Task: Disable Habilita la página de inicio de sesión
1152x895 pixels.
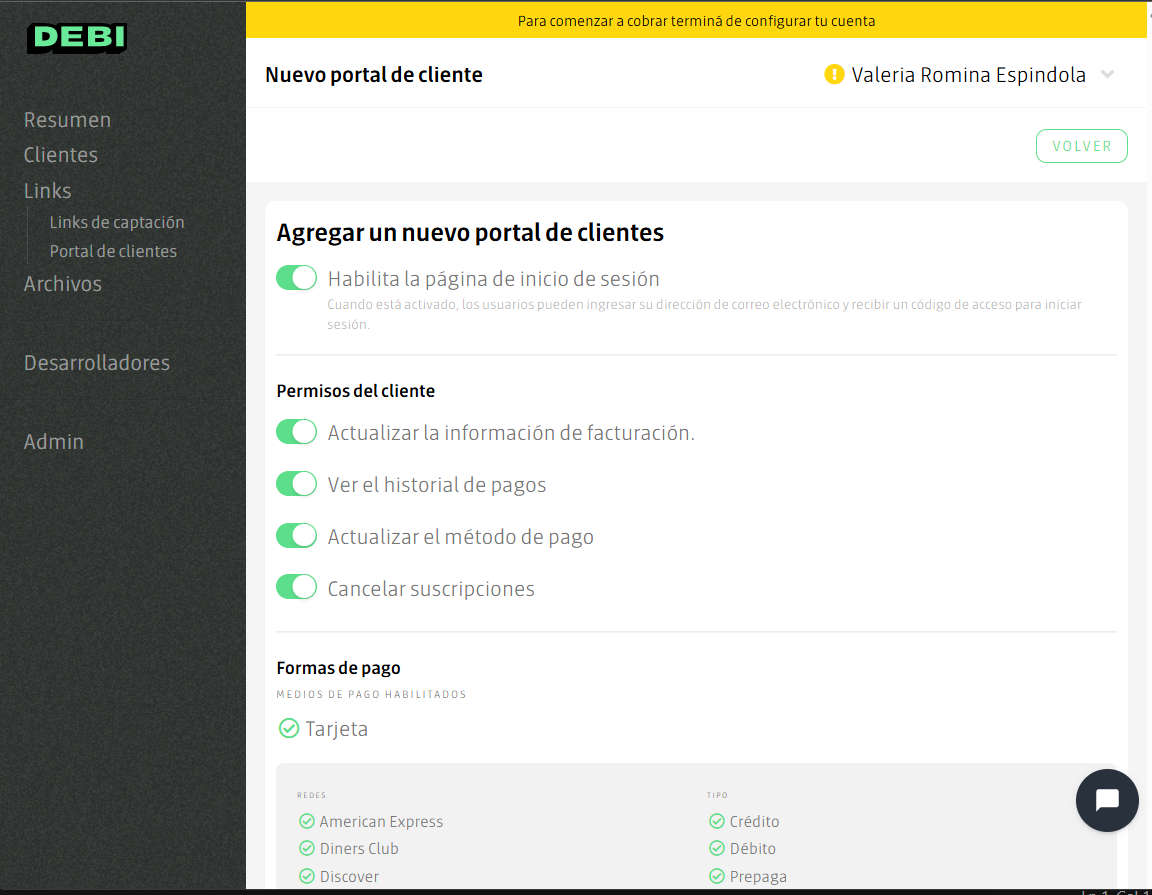Action: (296, 277)
